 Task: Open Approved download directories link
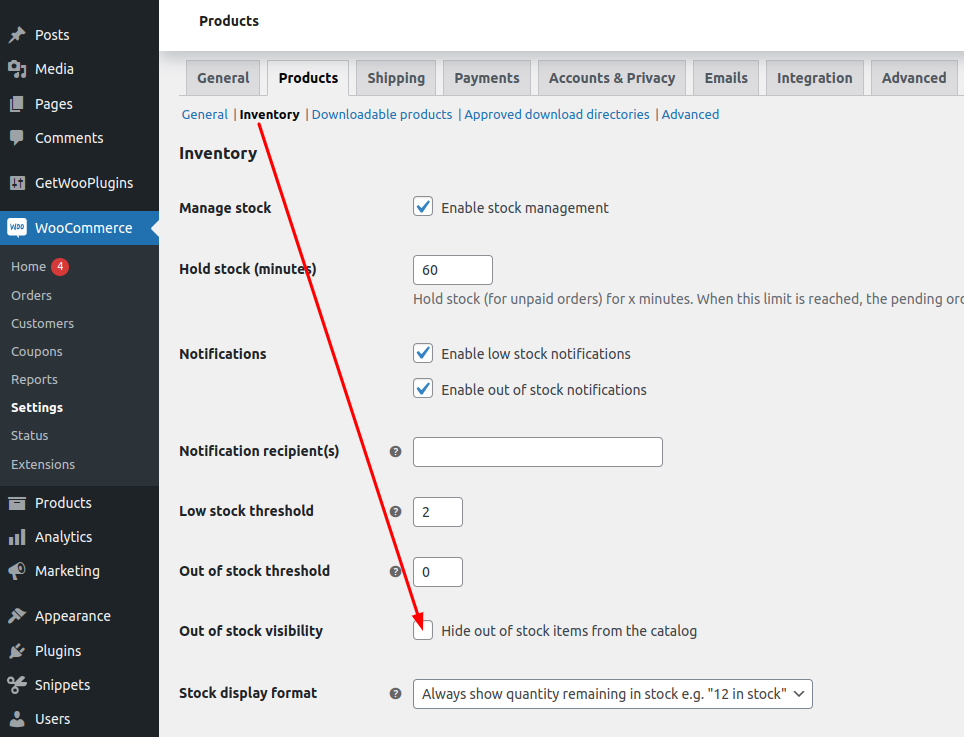557,114
